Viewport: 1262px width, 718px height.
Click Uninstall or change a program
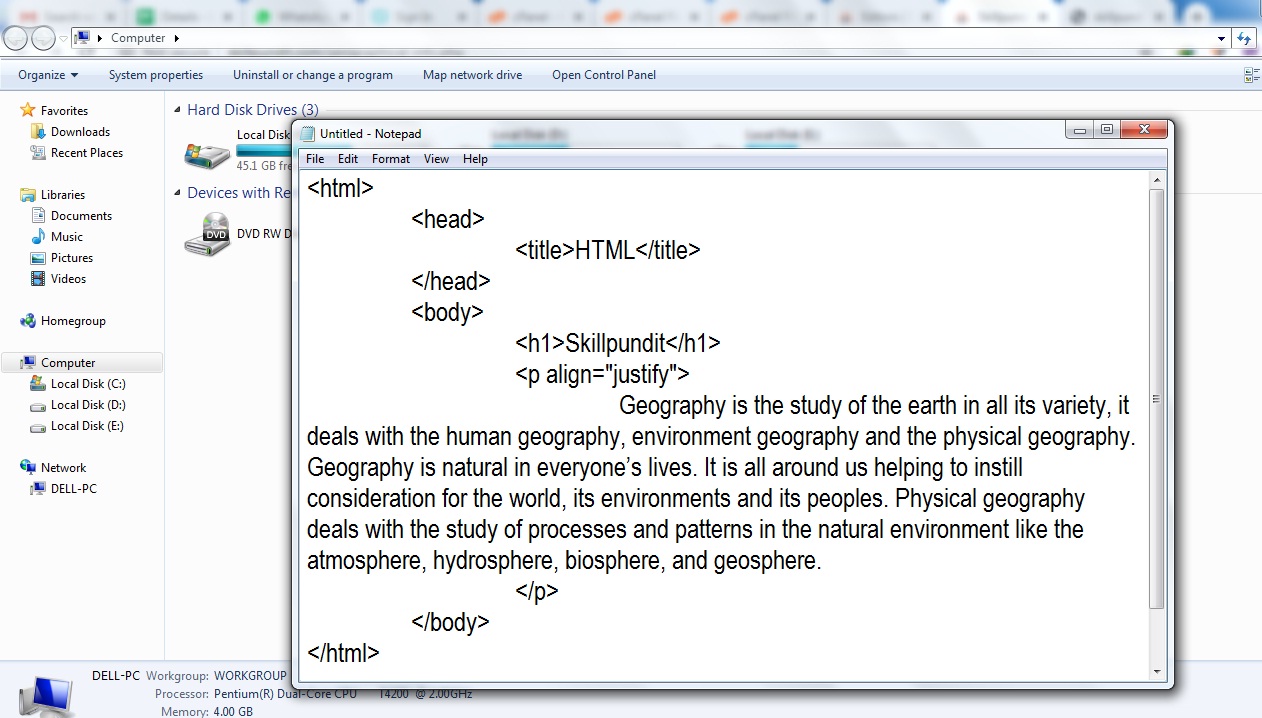coord(313,75)
